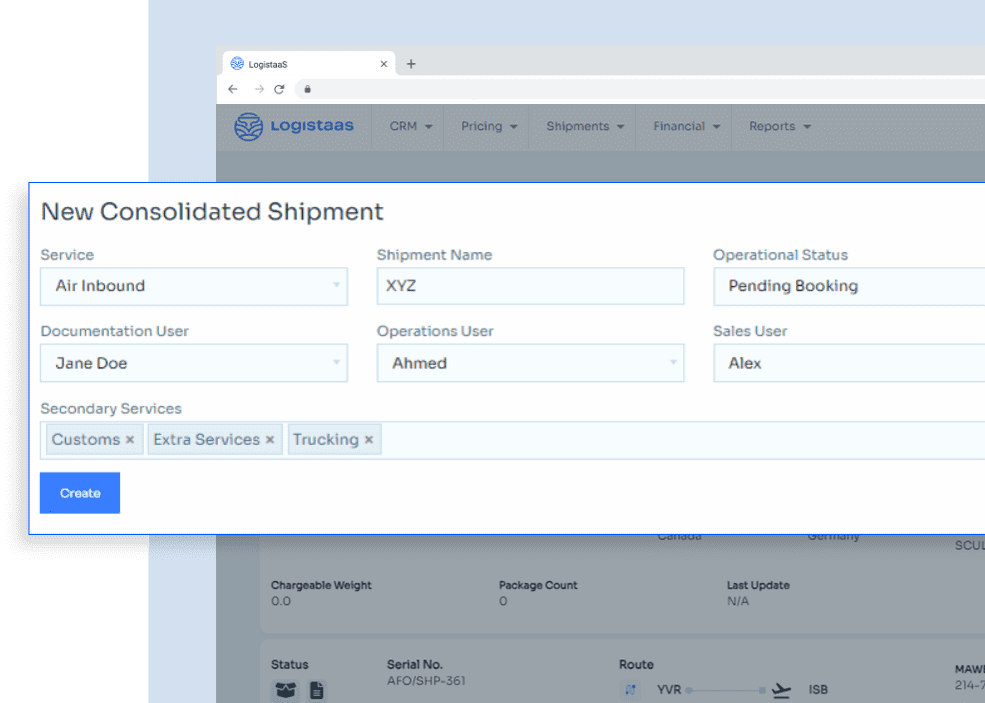Open the Reports menu
985x703 pixels.
tap(780, 126)
